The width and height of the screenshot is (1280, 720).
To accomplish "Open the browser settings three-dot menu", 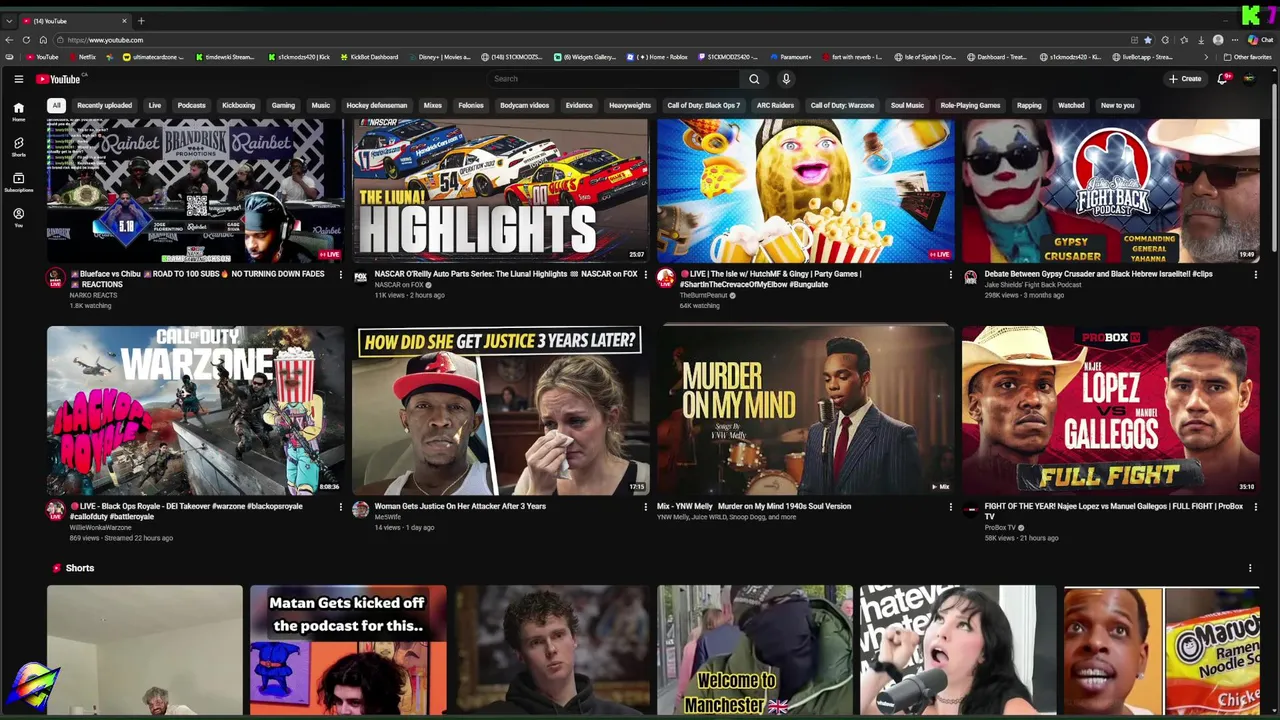I will [1235, 40].
